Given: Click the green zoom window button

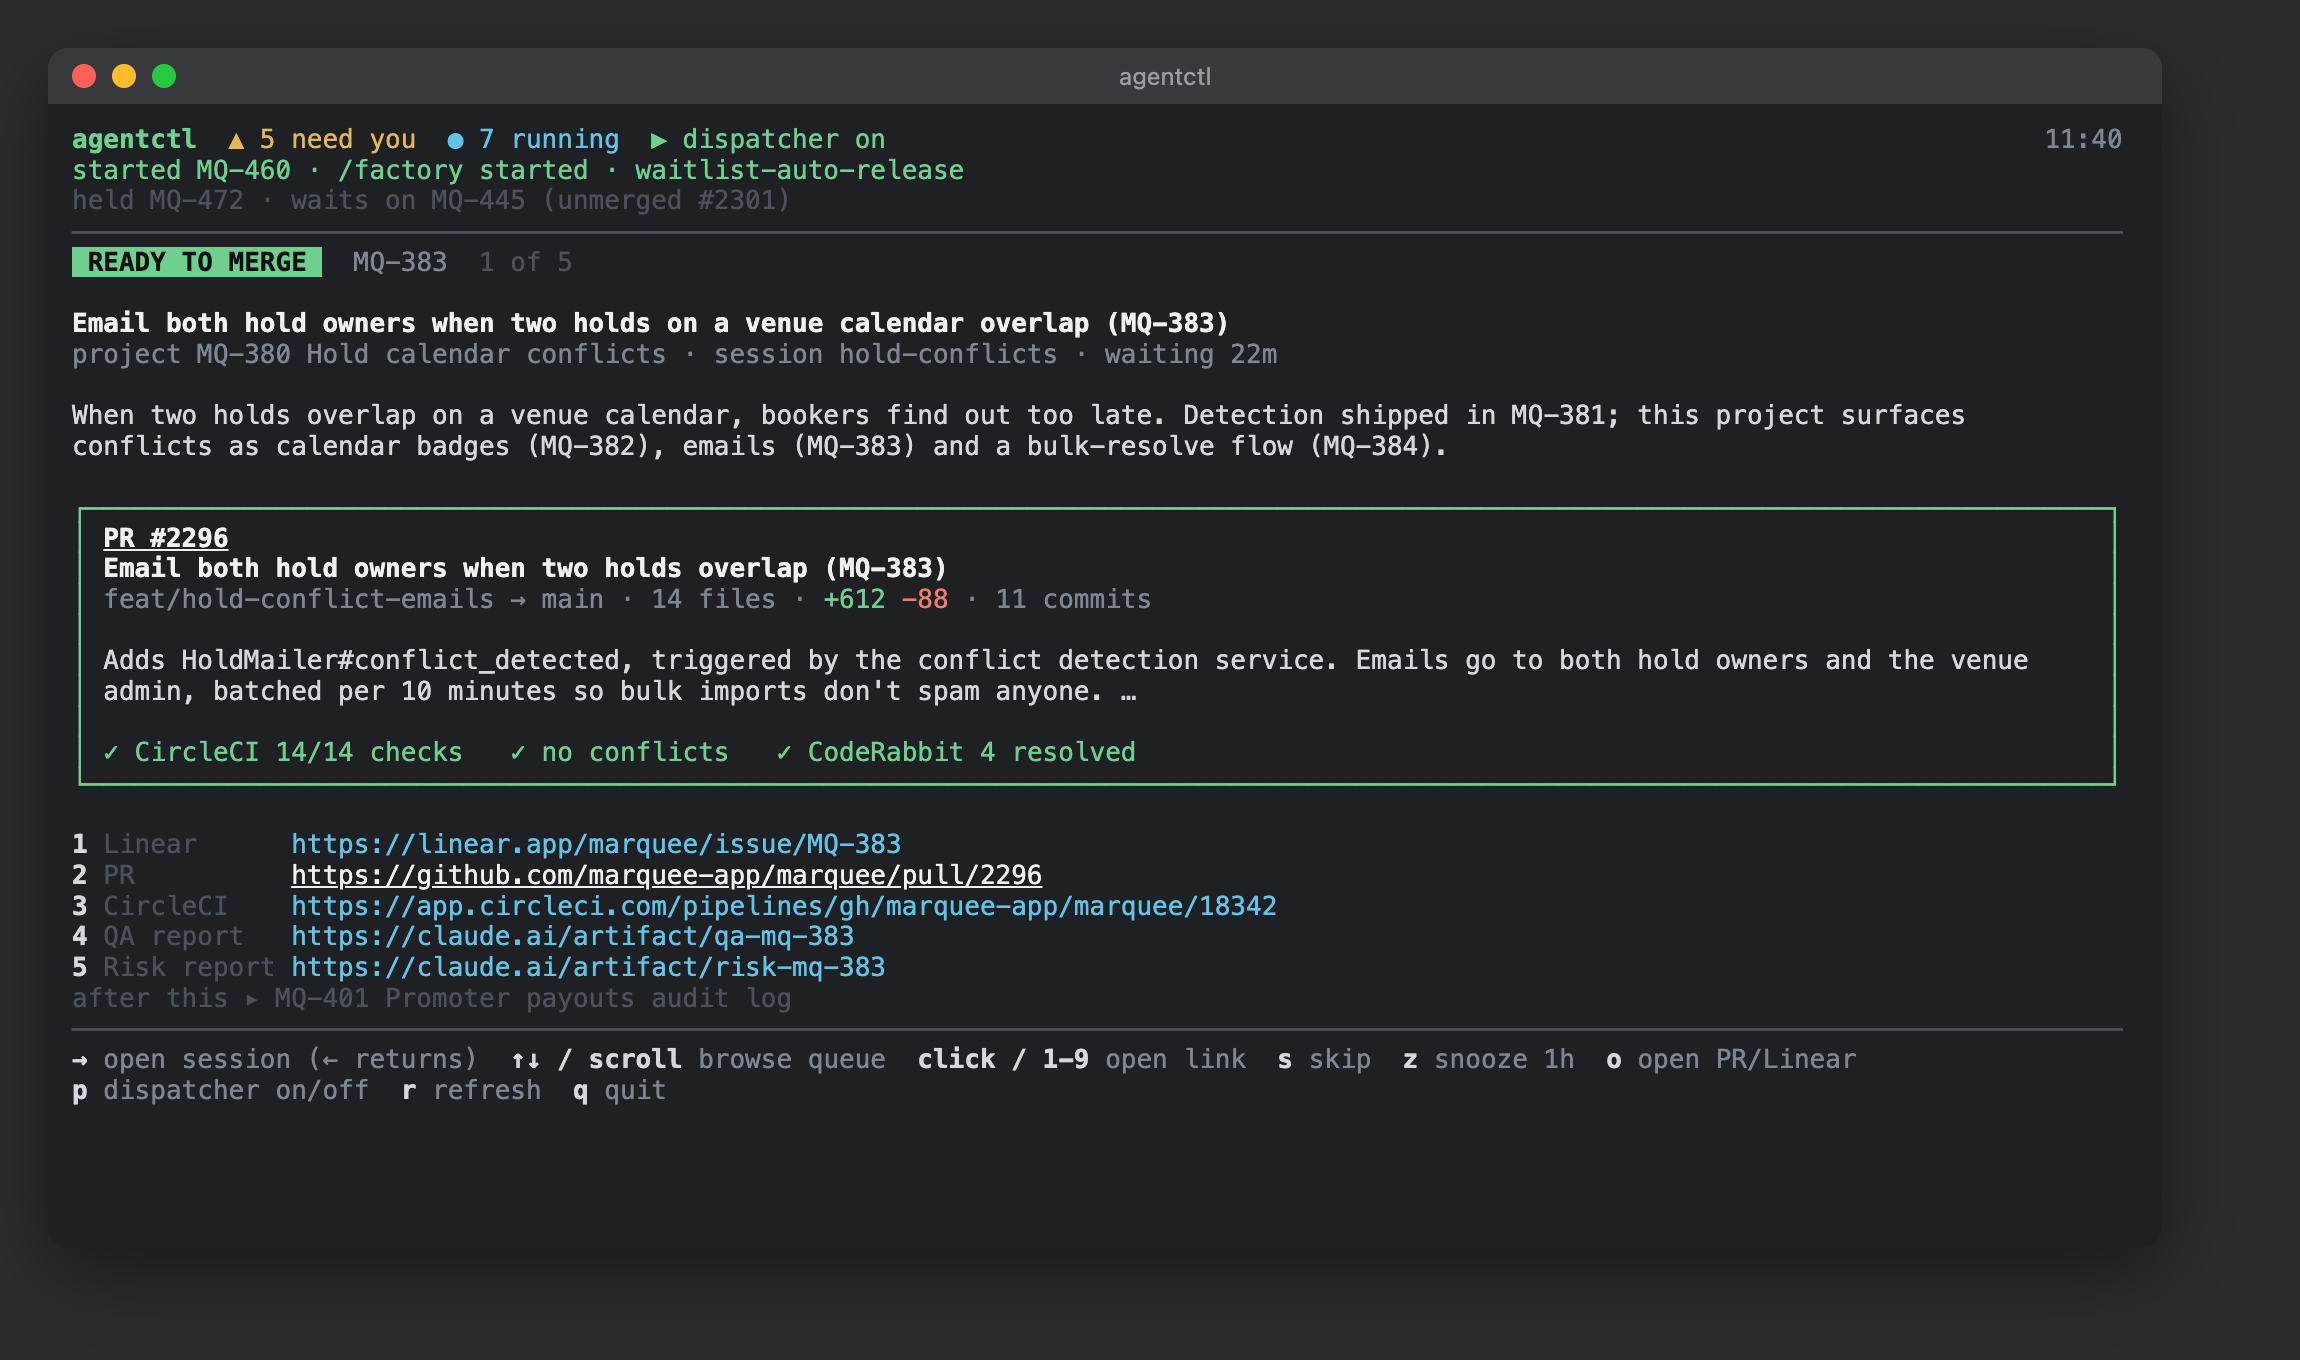Looking at the screenshot, I should point(164,76).
